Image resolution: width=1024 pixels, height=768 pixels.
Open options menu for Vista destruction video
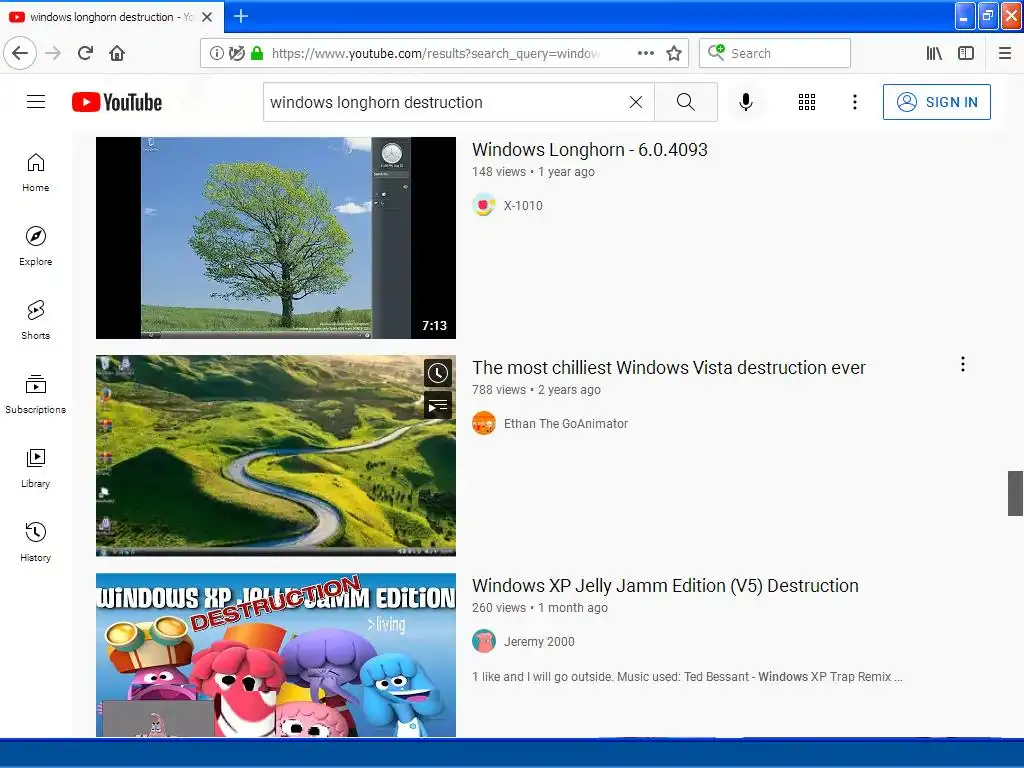pos(963,364)
